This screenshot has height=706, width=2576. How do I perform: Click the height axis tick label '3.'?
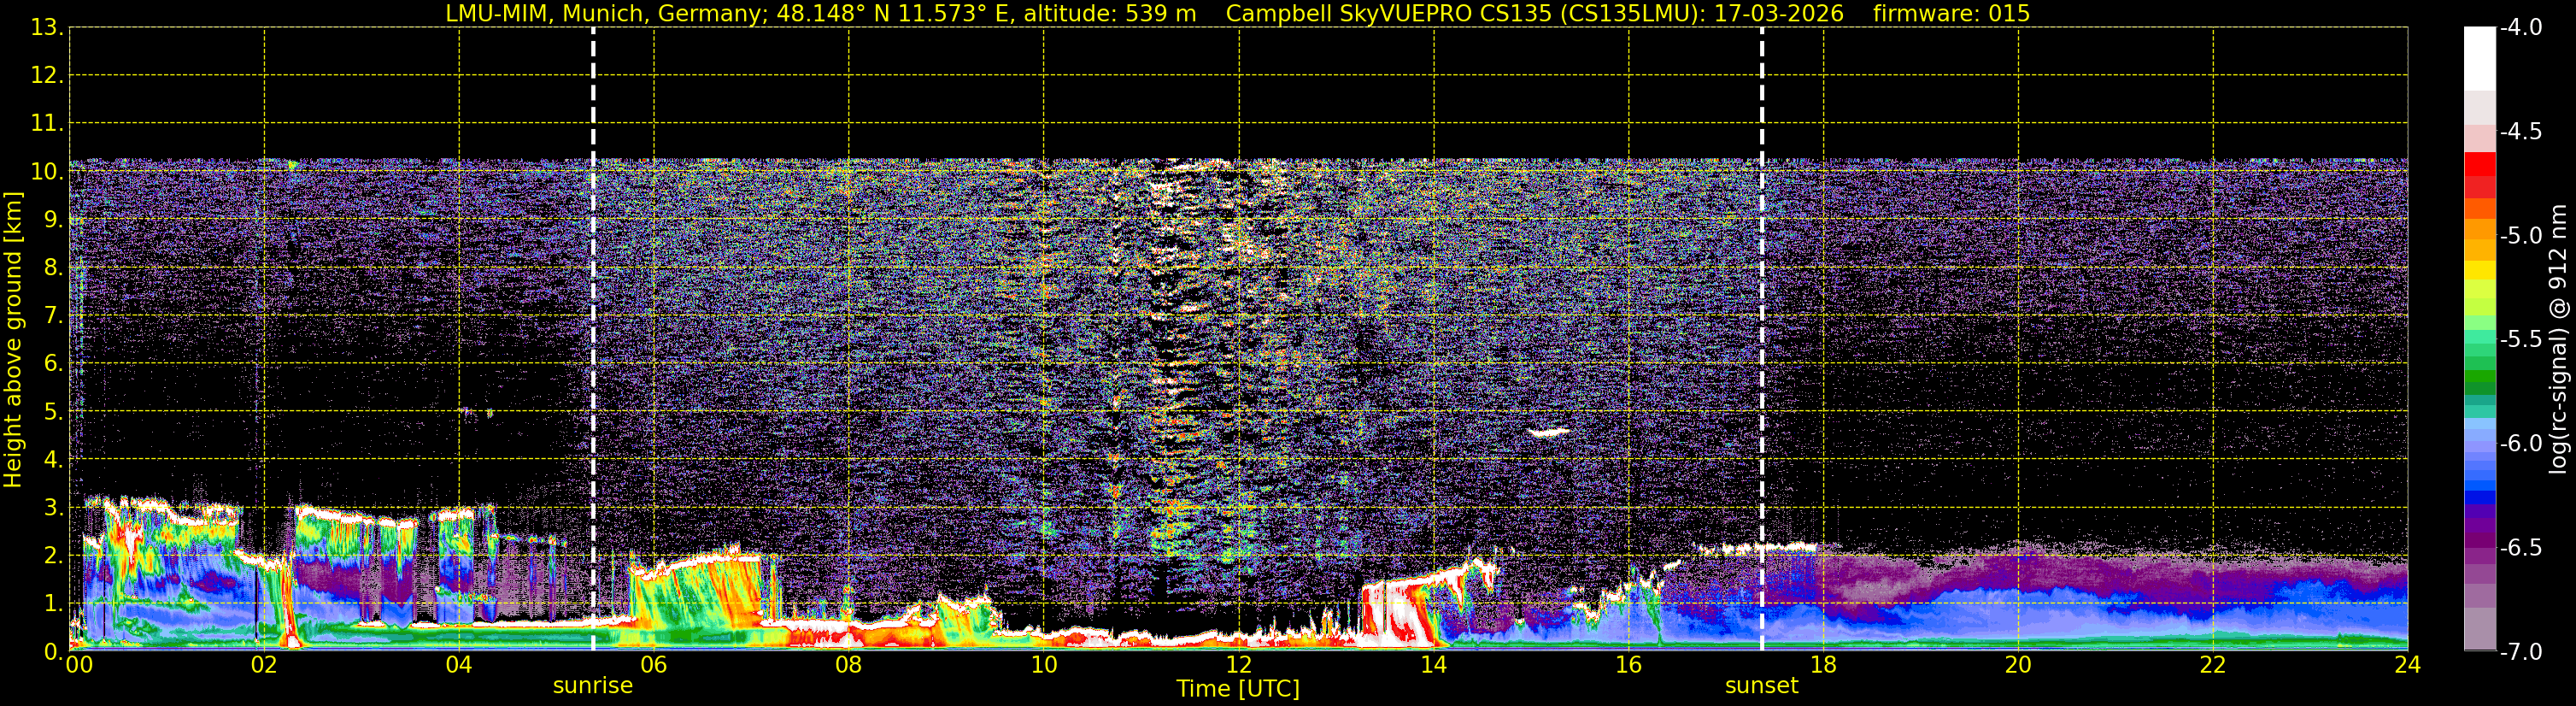53,508
